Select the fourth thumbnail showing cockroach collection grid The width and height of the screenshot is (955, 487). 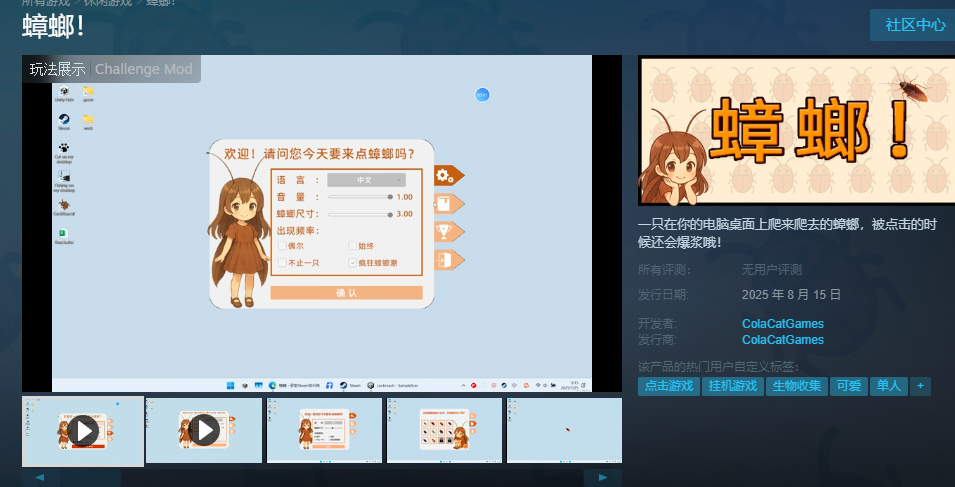445,431
